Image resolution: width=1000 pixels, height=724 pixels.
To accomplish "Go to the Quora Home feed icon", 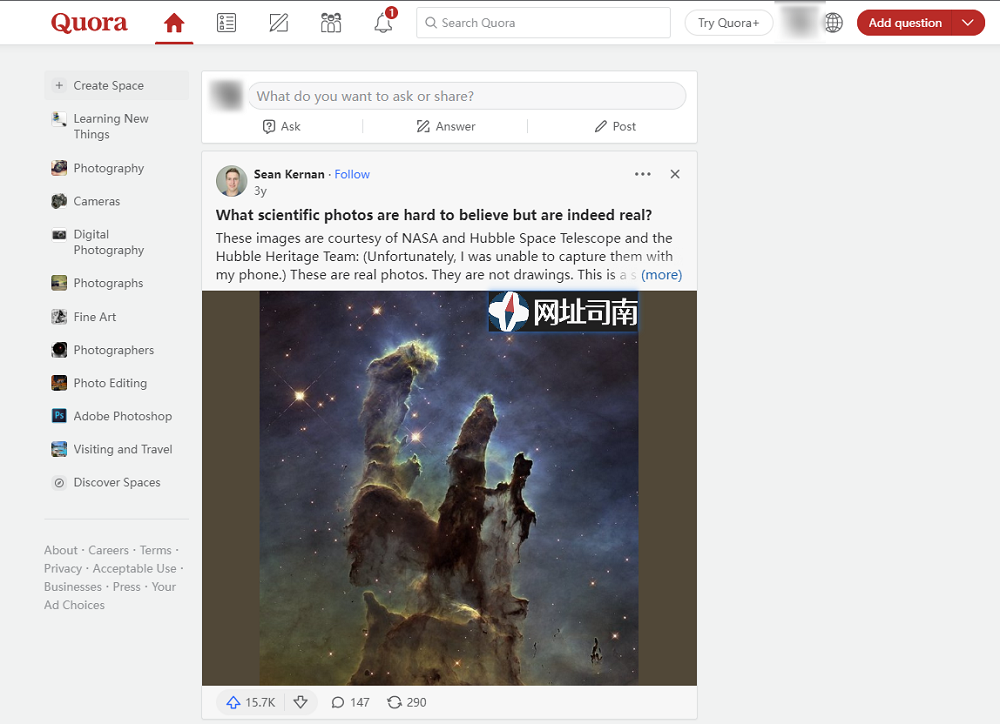I will click(x=174, y=23).
